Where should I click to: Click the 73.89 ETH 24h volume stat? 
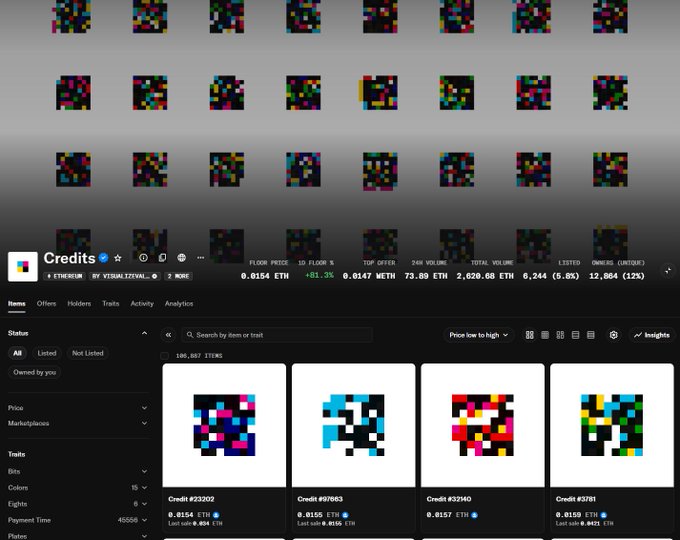coord(426,276)
